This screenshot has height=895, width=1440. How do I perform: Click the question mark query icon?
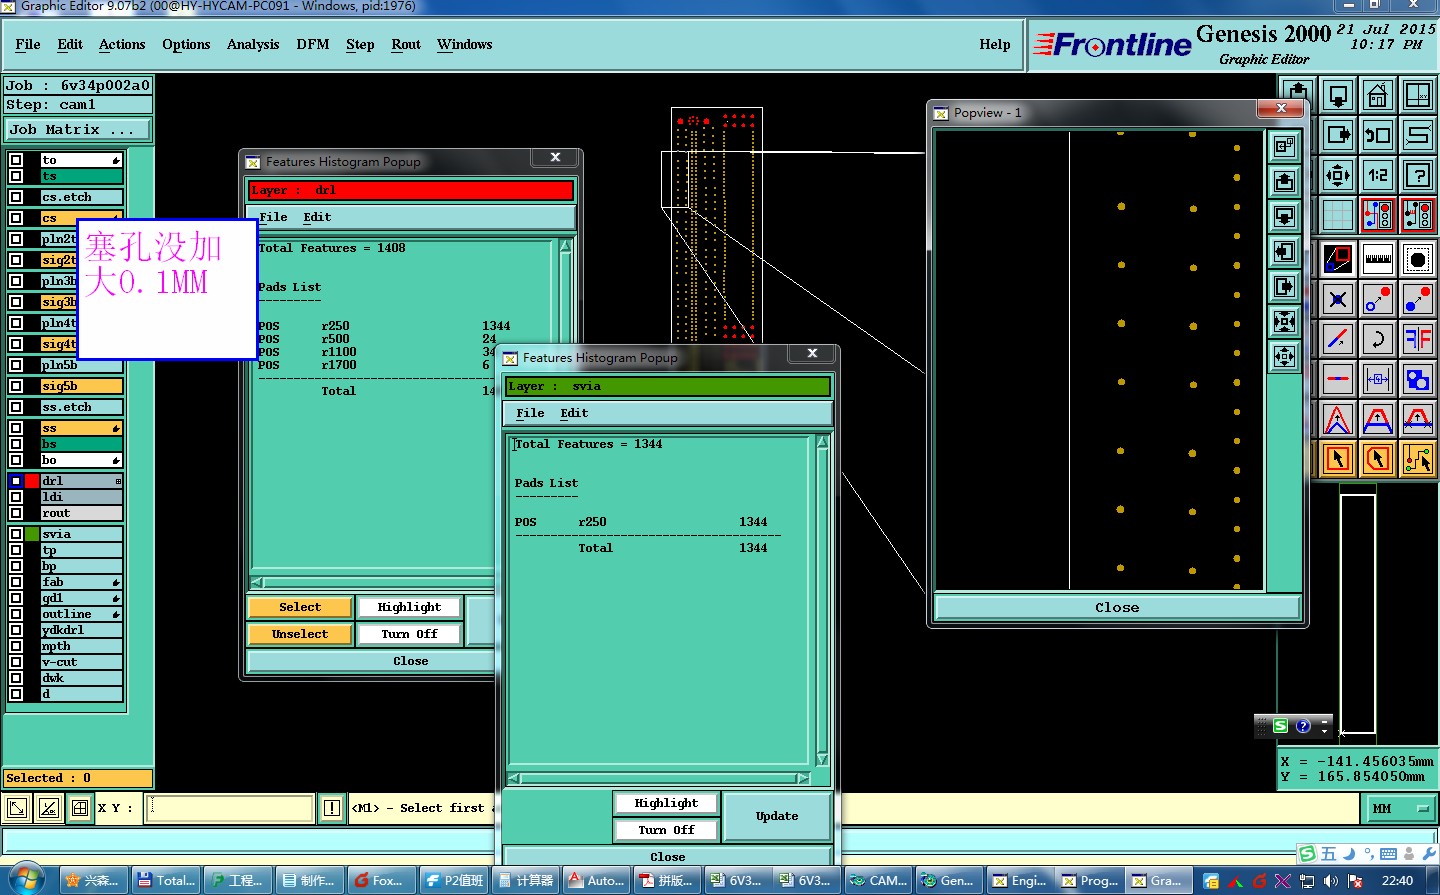pos(1418,175)
